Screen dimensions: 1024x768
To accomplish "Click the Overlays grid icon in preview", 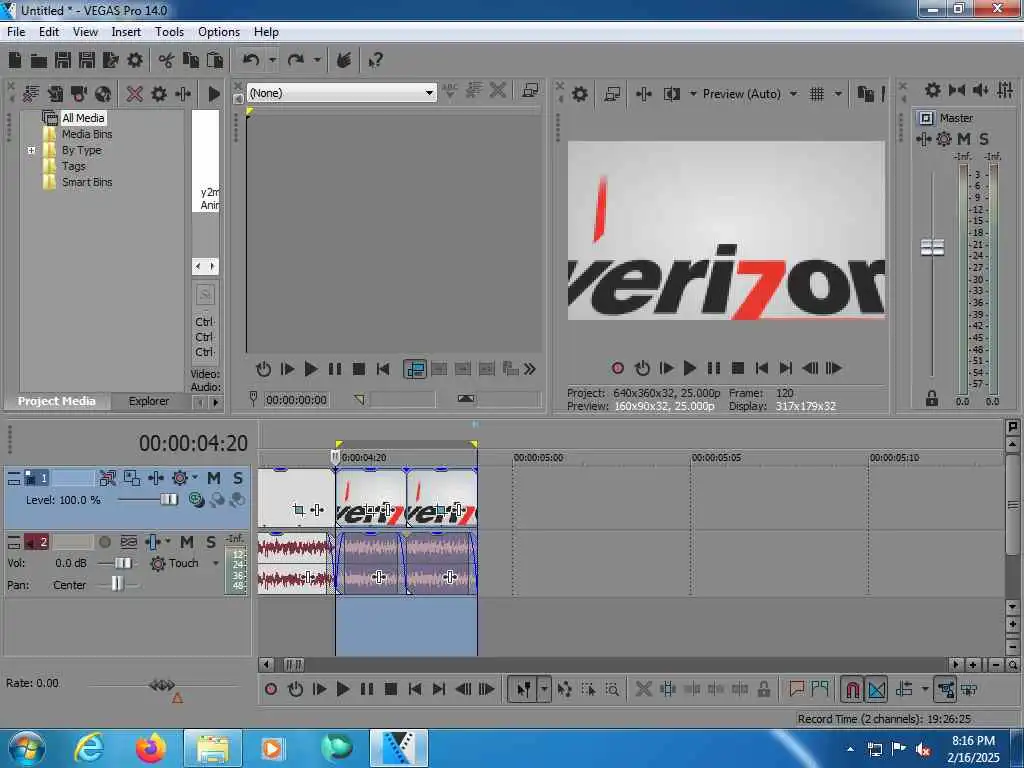I will (x=816, y=94).
